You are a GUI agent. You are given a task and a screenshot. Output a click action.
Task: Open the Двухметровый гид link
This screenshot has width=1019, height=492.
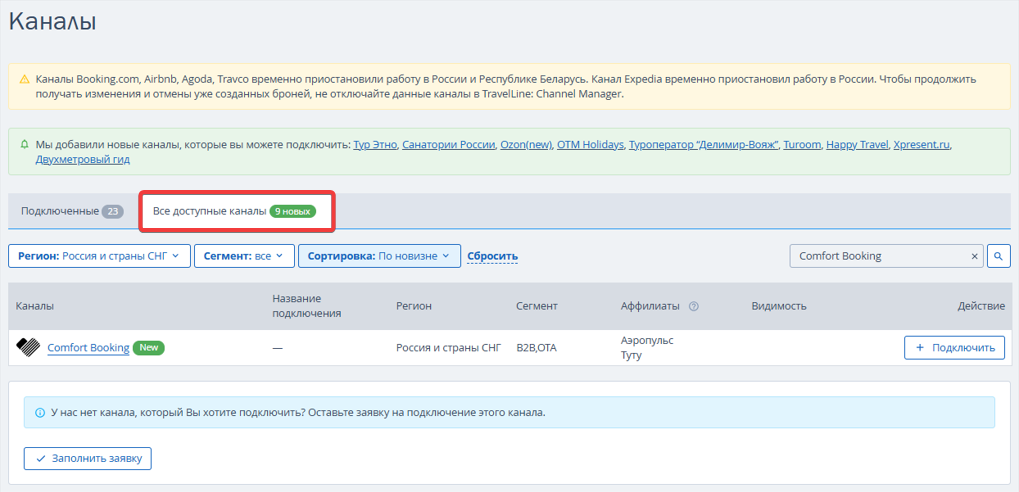coord(83,159)
